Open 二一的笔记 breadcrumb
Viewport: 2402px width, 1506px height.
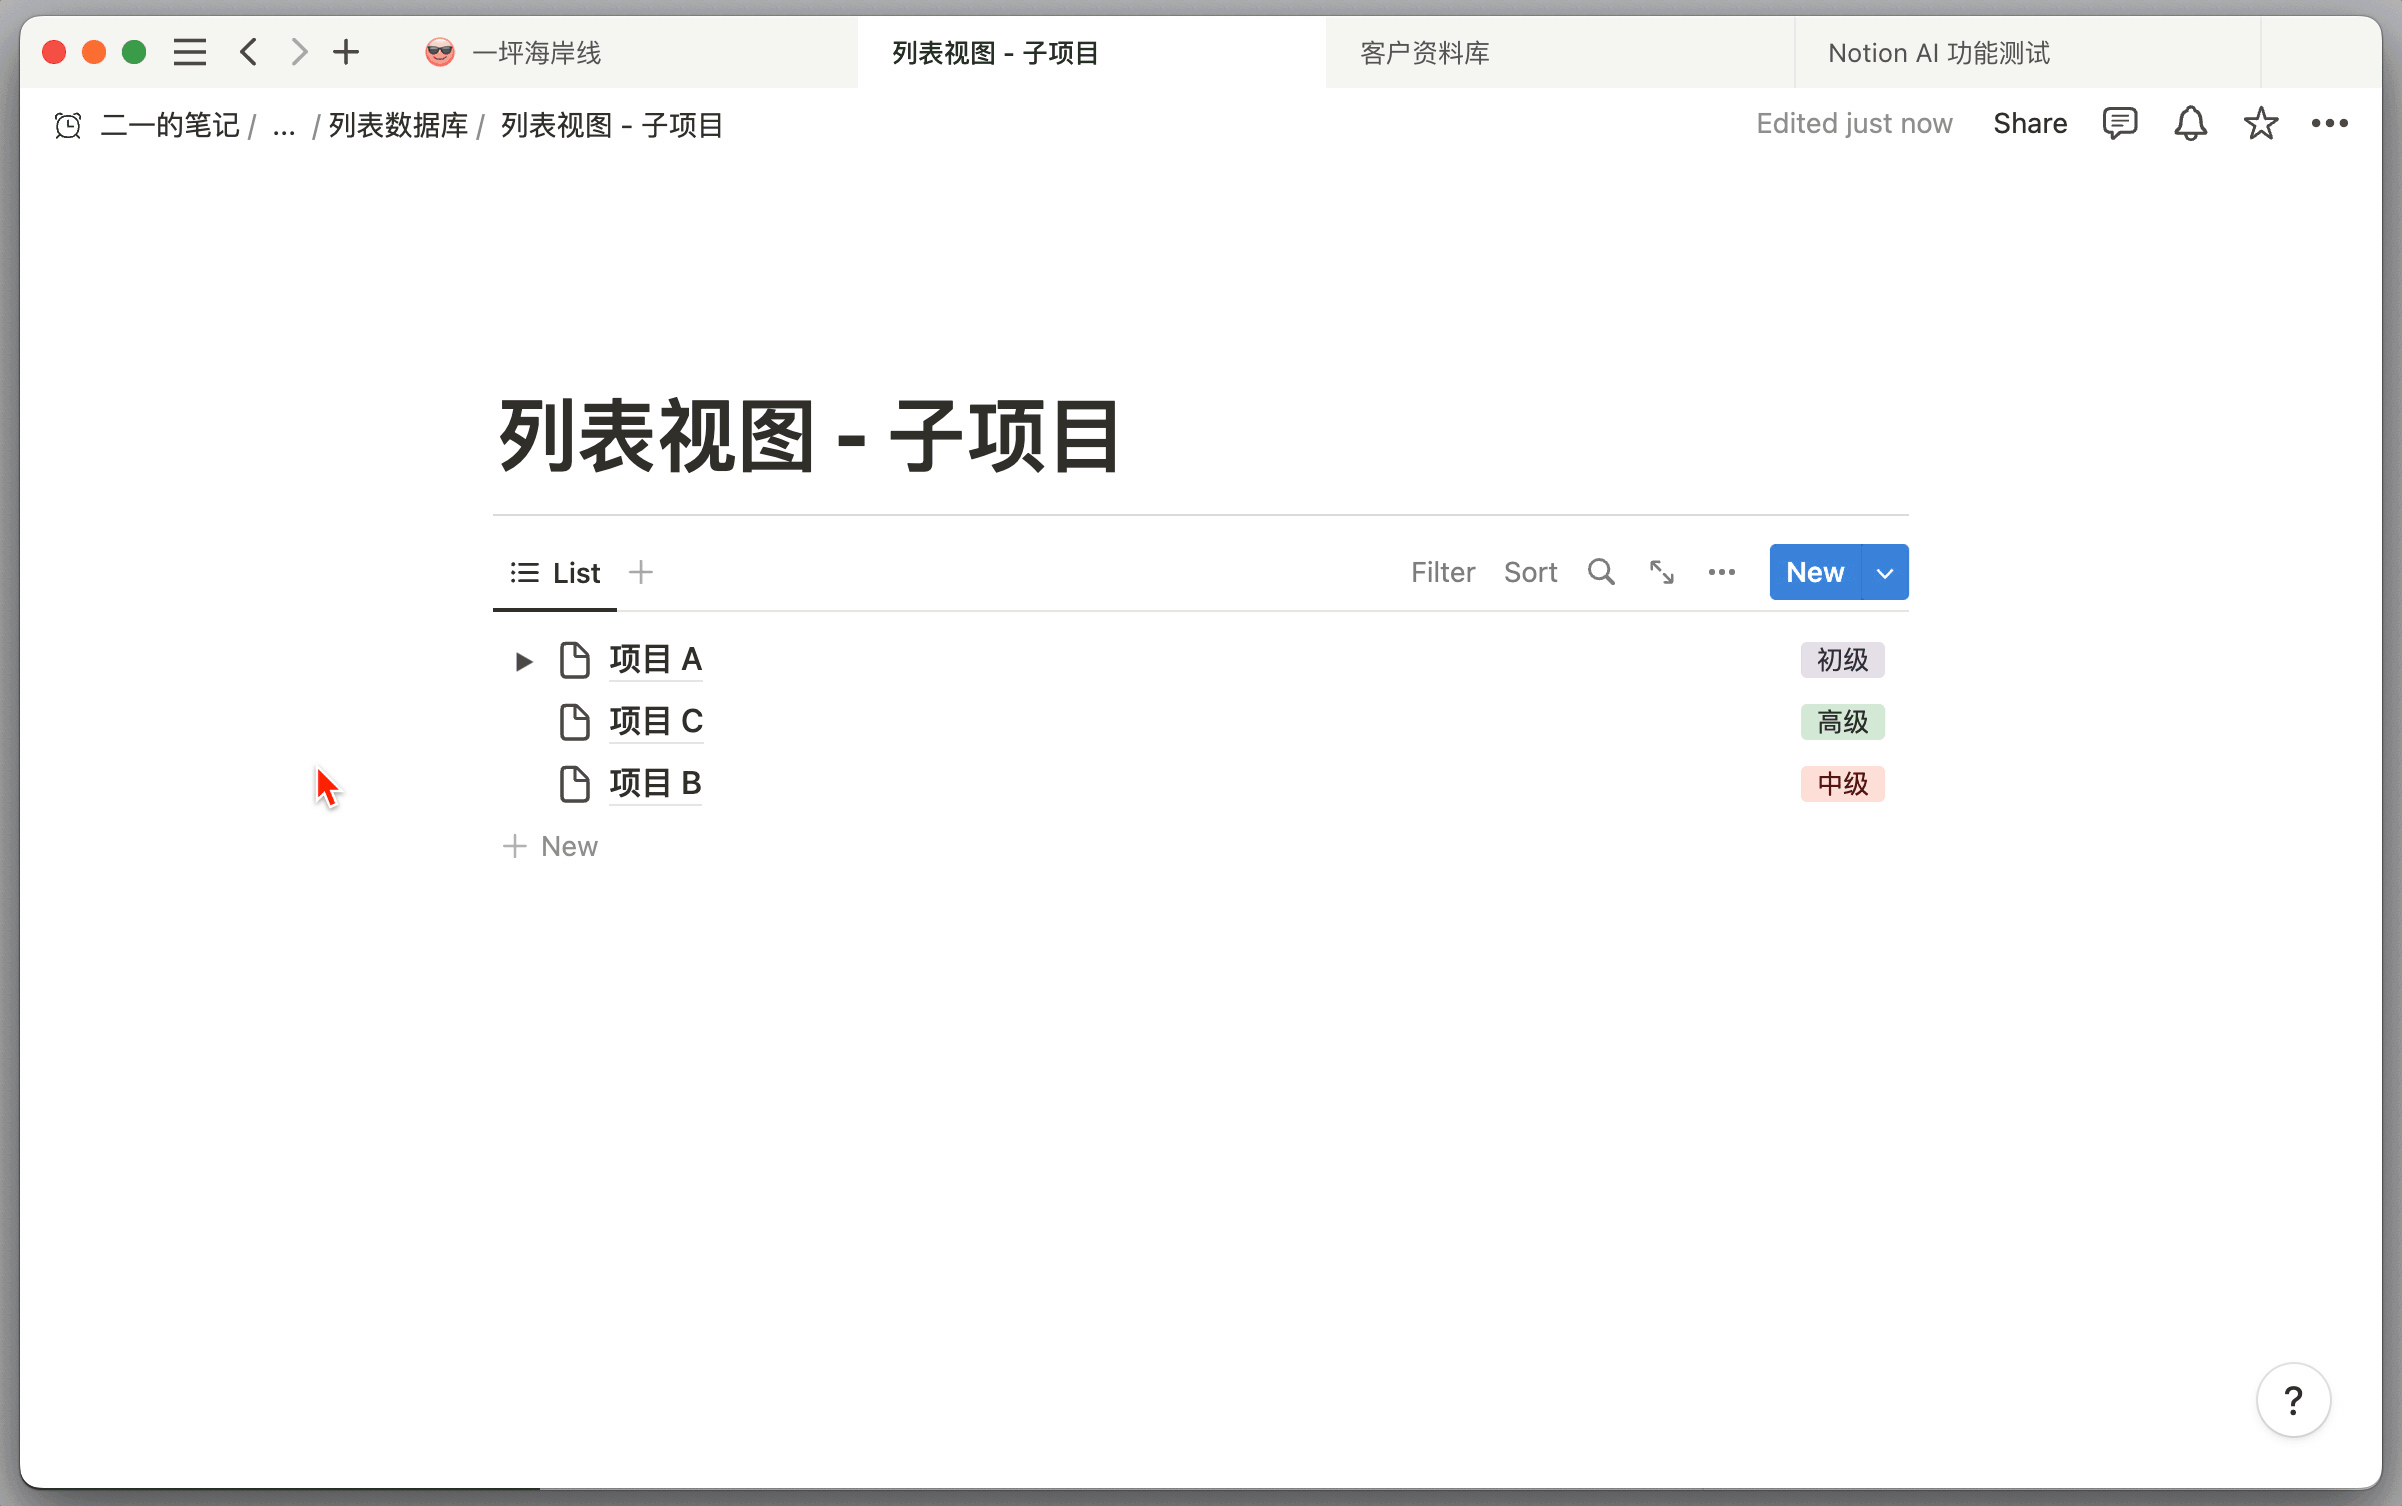point(170,125)
